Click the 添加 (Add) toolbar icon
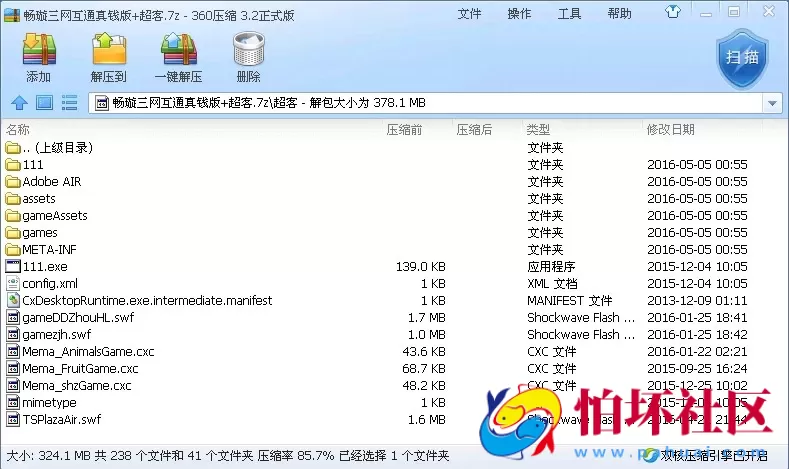The width and height of the screenshot is (789, 469). point(39,49)
